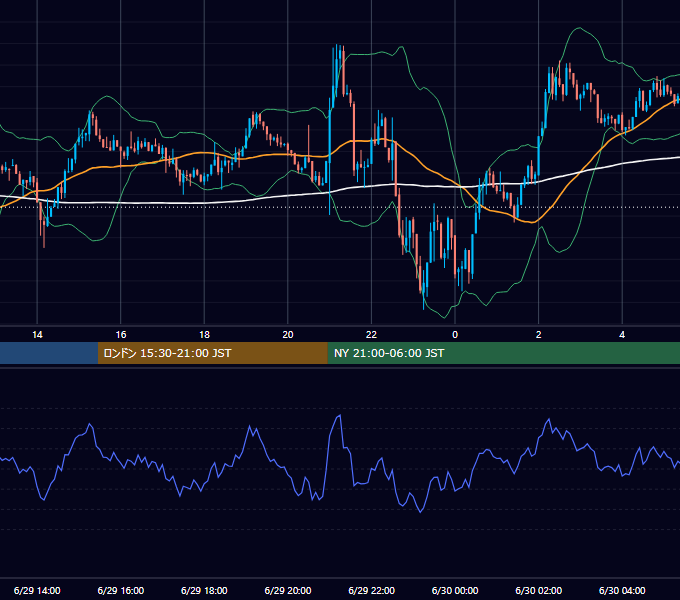The height and width of the screenshot is (600, 680).
Task: Click the 6/29 22:00 date label
Action: tap(371, 590)
